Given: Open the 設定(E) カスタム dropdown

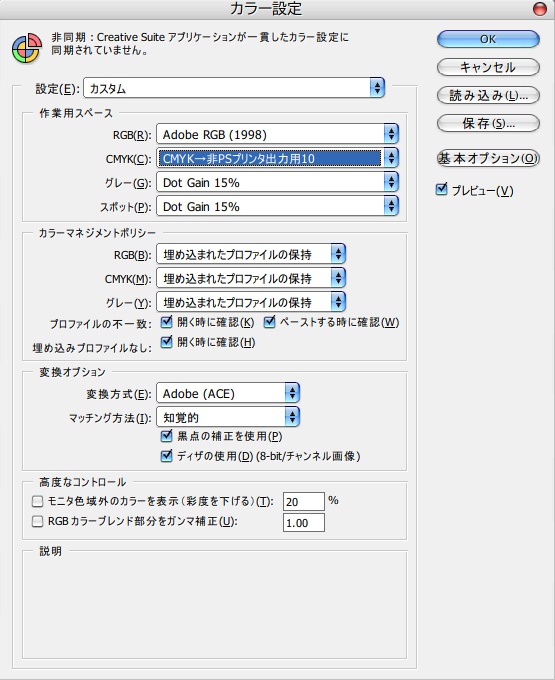Looking at the screenshot, I should 234,88.
